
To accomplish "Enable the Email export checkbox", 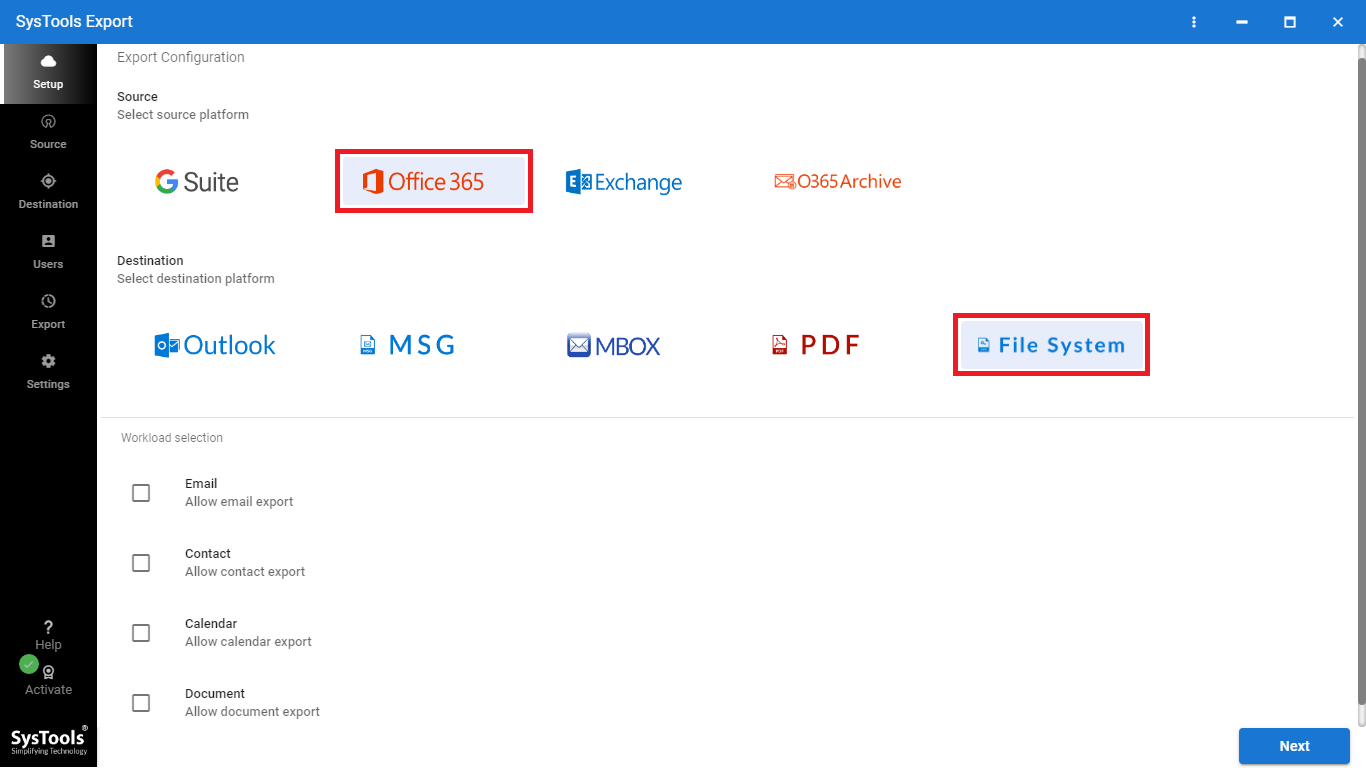I will [141, 493].
